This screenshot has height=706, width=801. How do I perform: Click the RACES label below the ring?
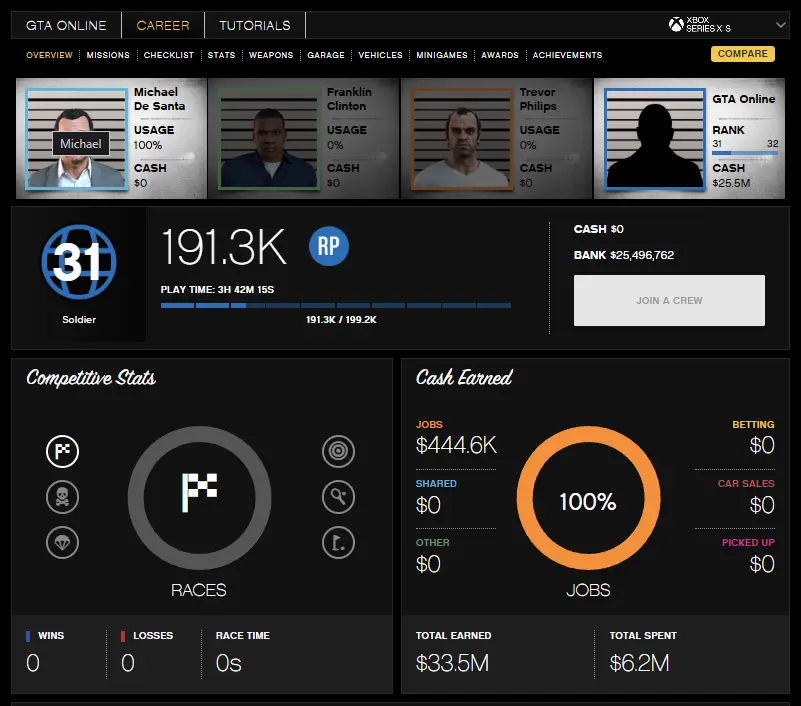(199, 590)
